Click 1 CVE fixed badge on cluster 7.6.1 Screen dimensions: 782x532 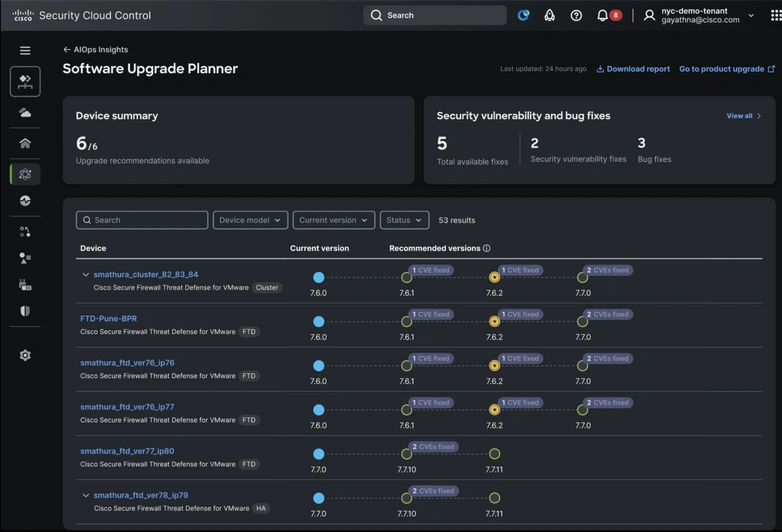tap(431, 270)
